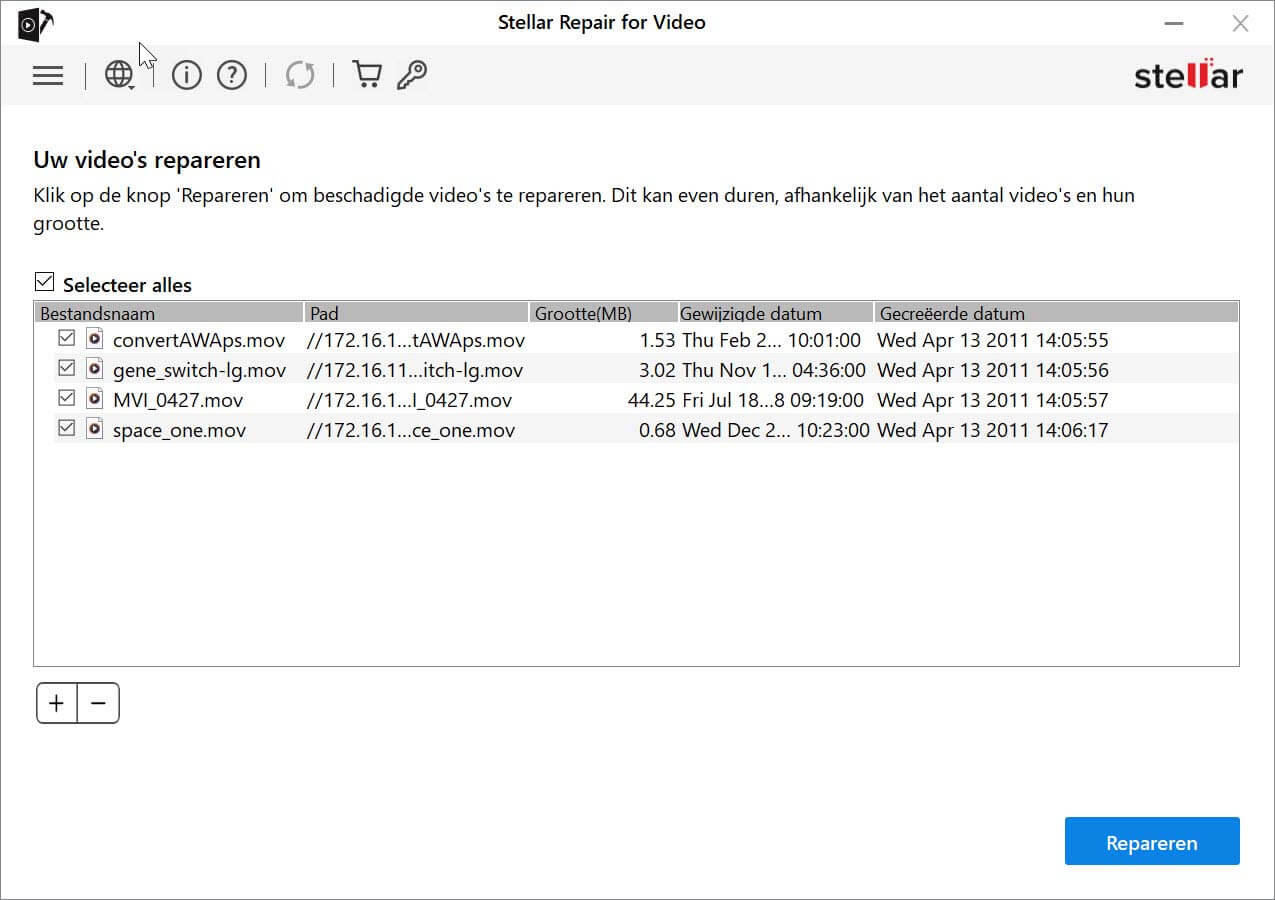This screenshot has width=1275, height=900.
Task: Click size value 1.53
Action: coord(658,340)
